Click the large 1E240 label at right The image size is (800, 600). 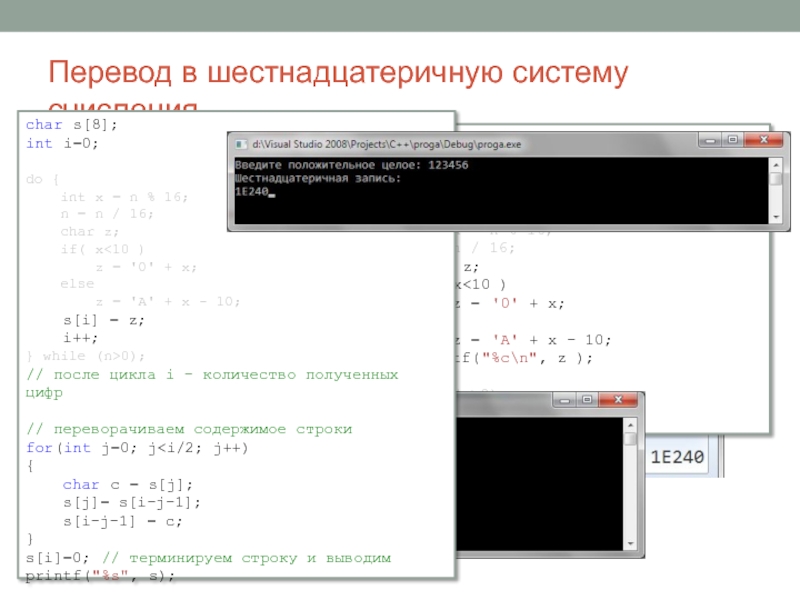coord(677,457)
